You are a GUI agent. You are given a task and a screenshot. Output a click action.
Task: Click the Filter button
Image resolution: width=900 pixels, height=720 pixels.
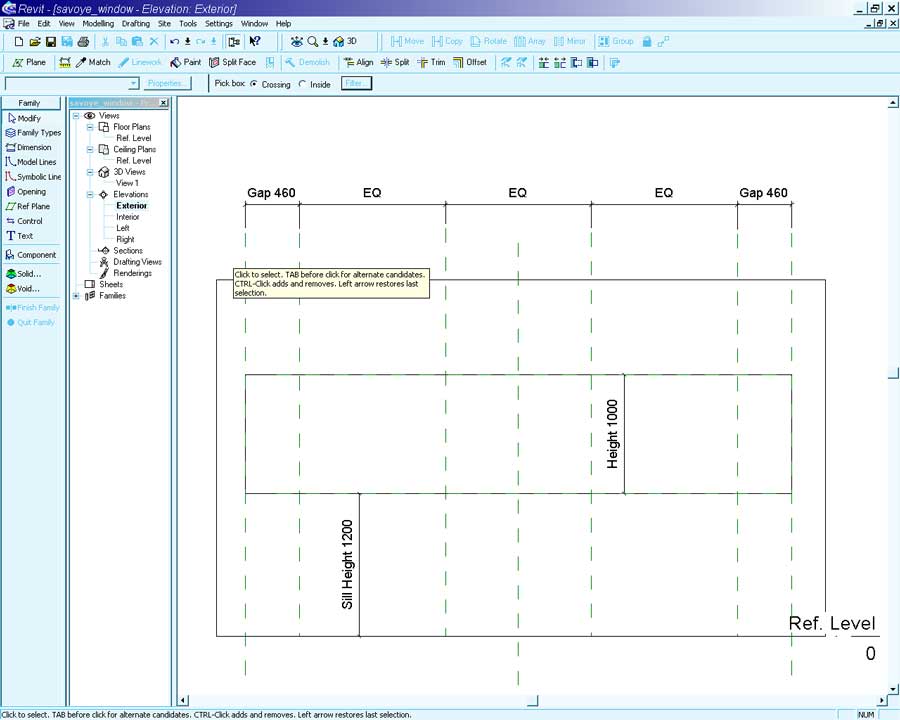pos(356,83)
